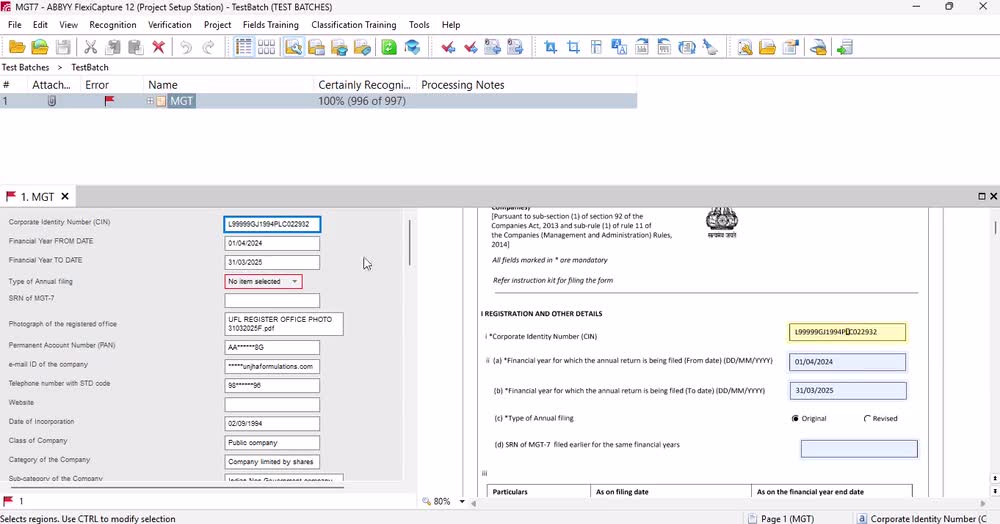The height and width of the screenshot is (524, 1000).
Task: Switch to thumbnails grid view icon
Action: (x=266, y=47)
